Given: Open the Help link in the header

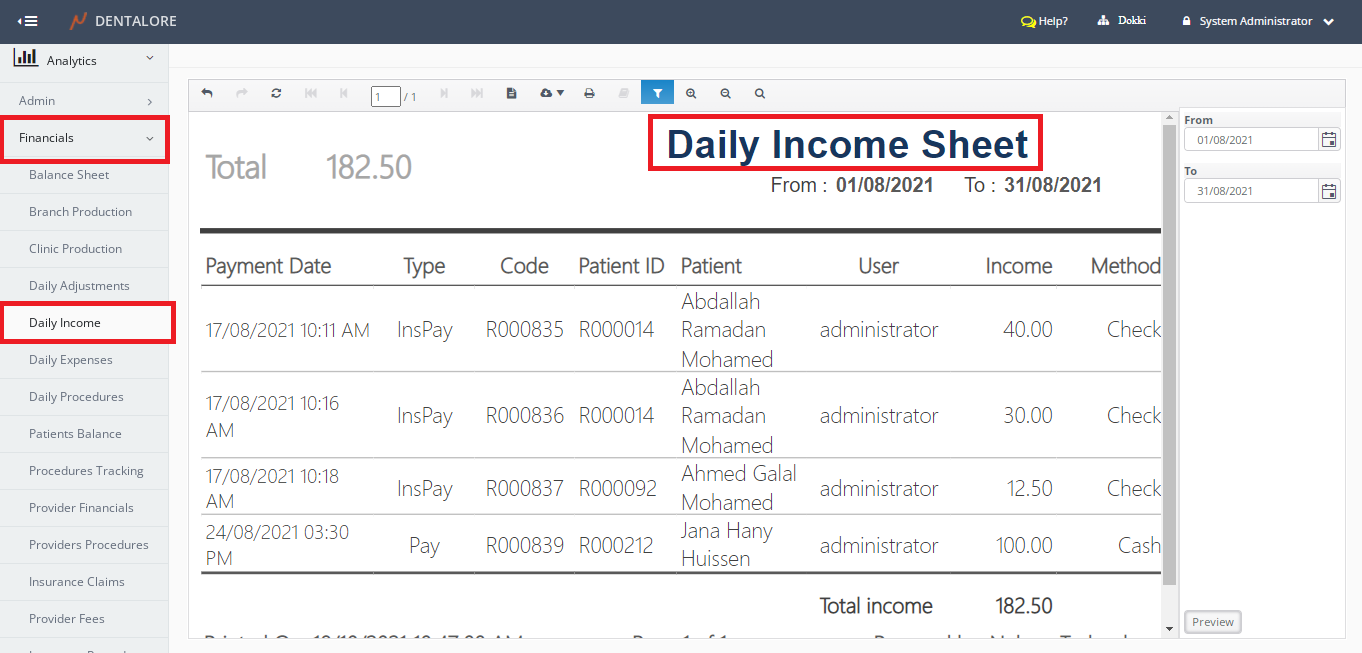Looking at the screenshot, I should [1044, 21].
